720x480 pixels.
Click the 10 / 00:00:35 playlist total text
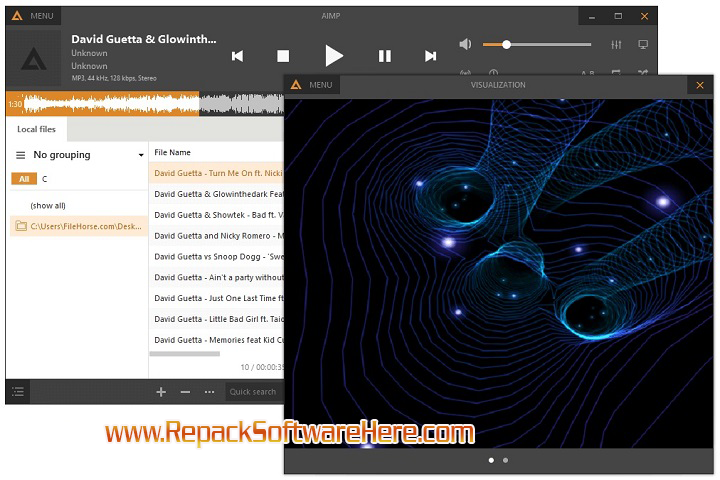(x=262, y=367)
